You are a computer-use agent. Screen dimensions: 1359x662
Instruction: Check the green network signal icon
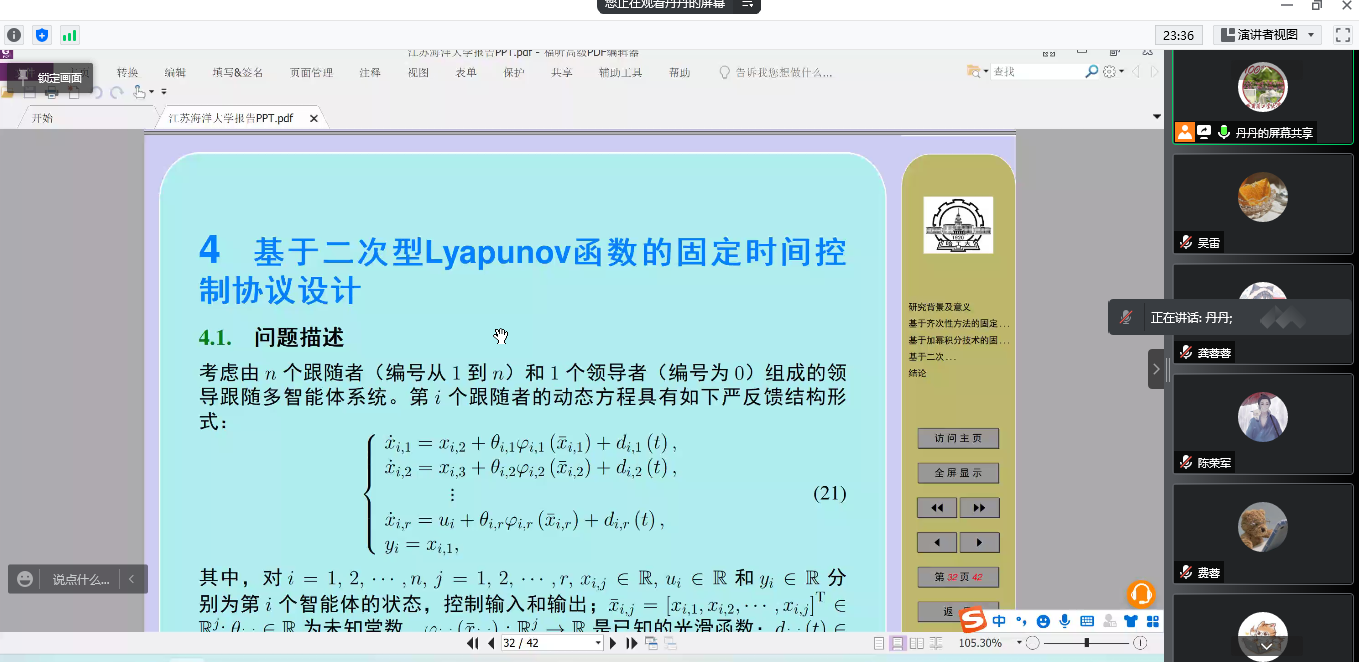pos(70,35)
